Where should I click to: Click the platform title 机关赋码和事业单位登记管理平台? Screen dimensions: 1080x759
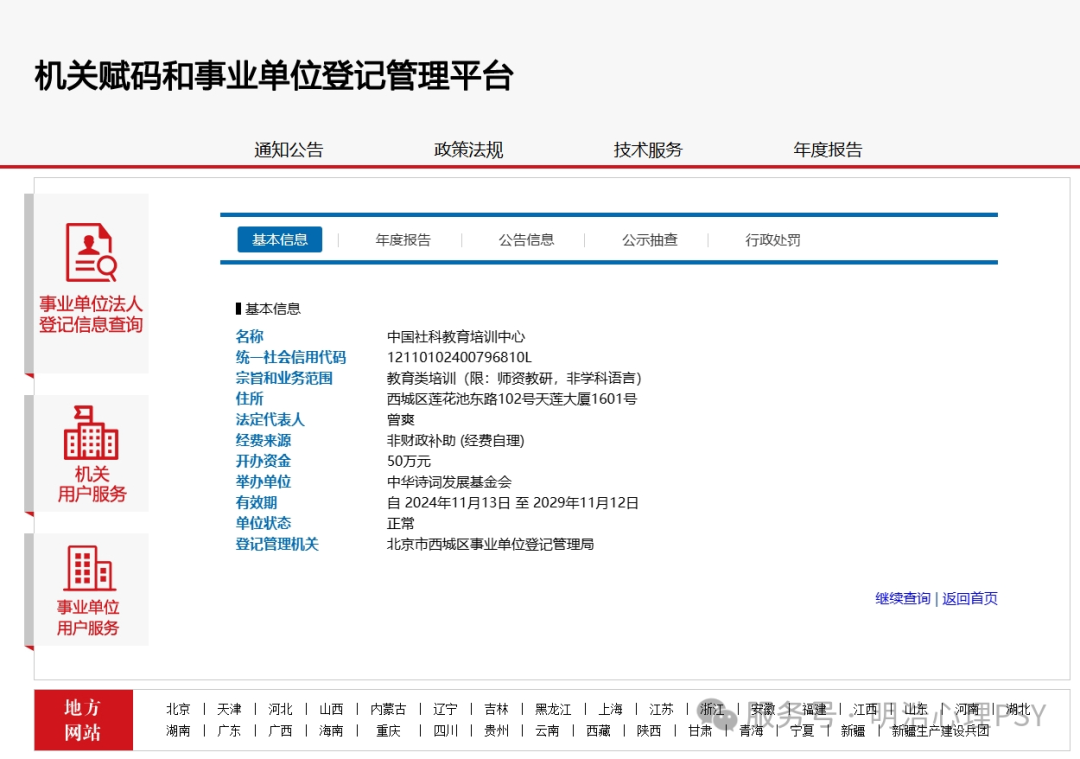[273, 76]
